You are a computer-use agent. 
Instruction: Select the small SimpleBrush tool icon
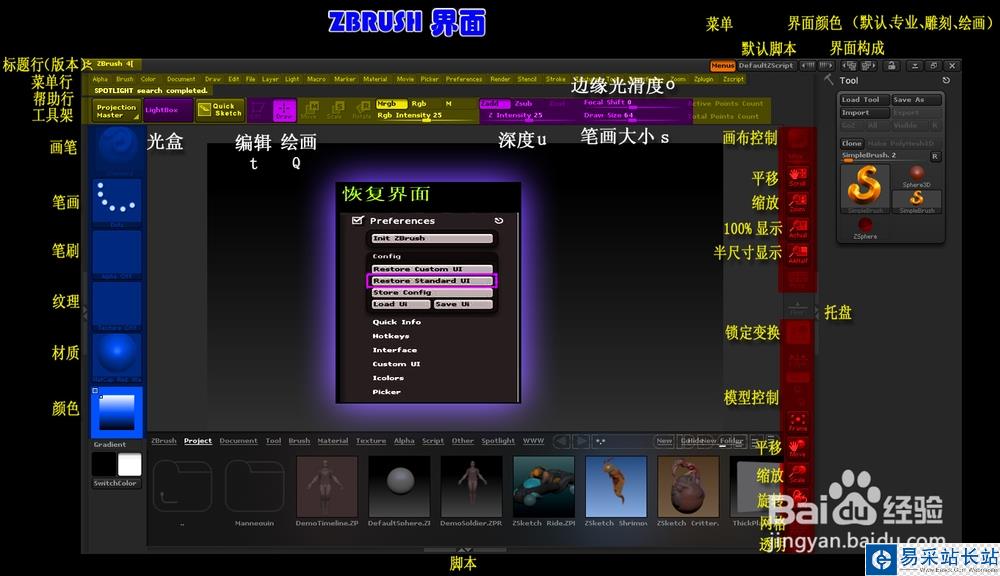click(x=916, y=201)
